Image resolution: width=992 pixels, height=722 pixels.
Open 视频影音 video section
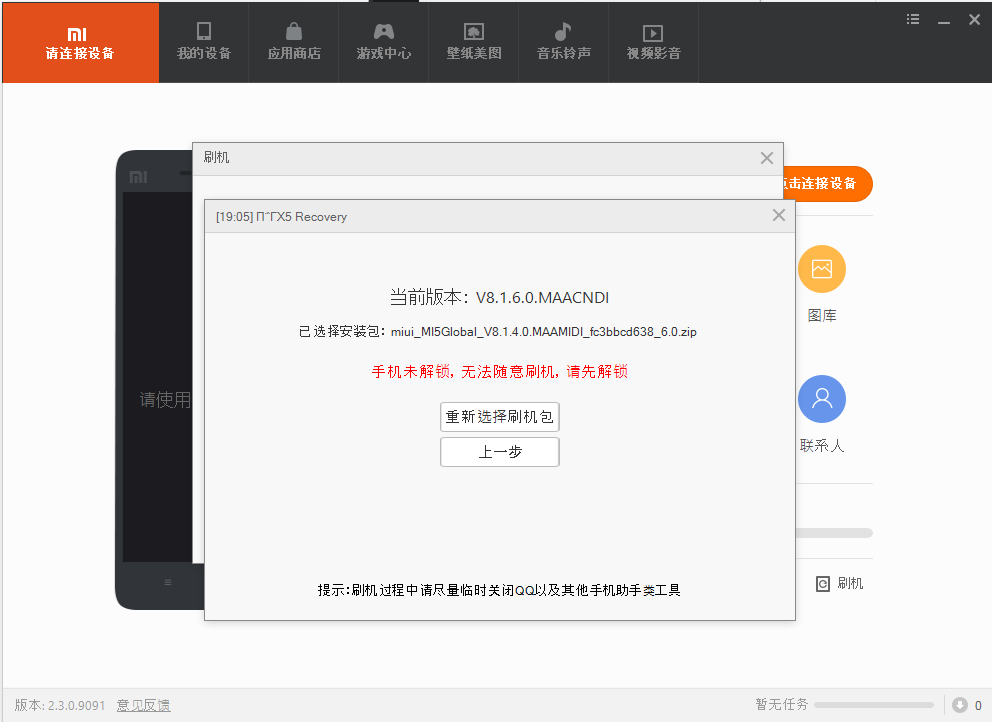(x=654, y=42)
